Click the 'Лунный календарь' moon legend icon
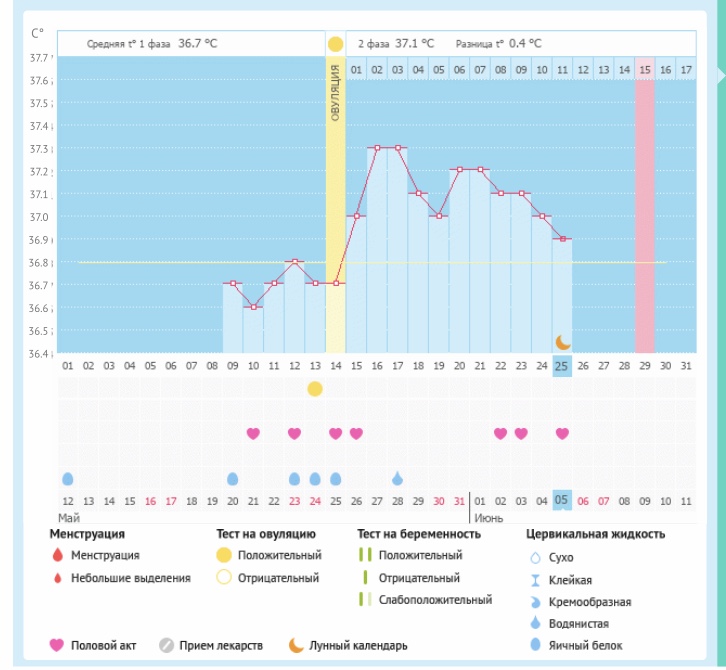726x670 pixels. tap(297, 645)
